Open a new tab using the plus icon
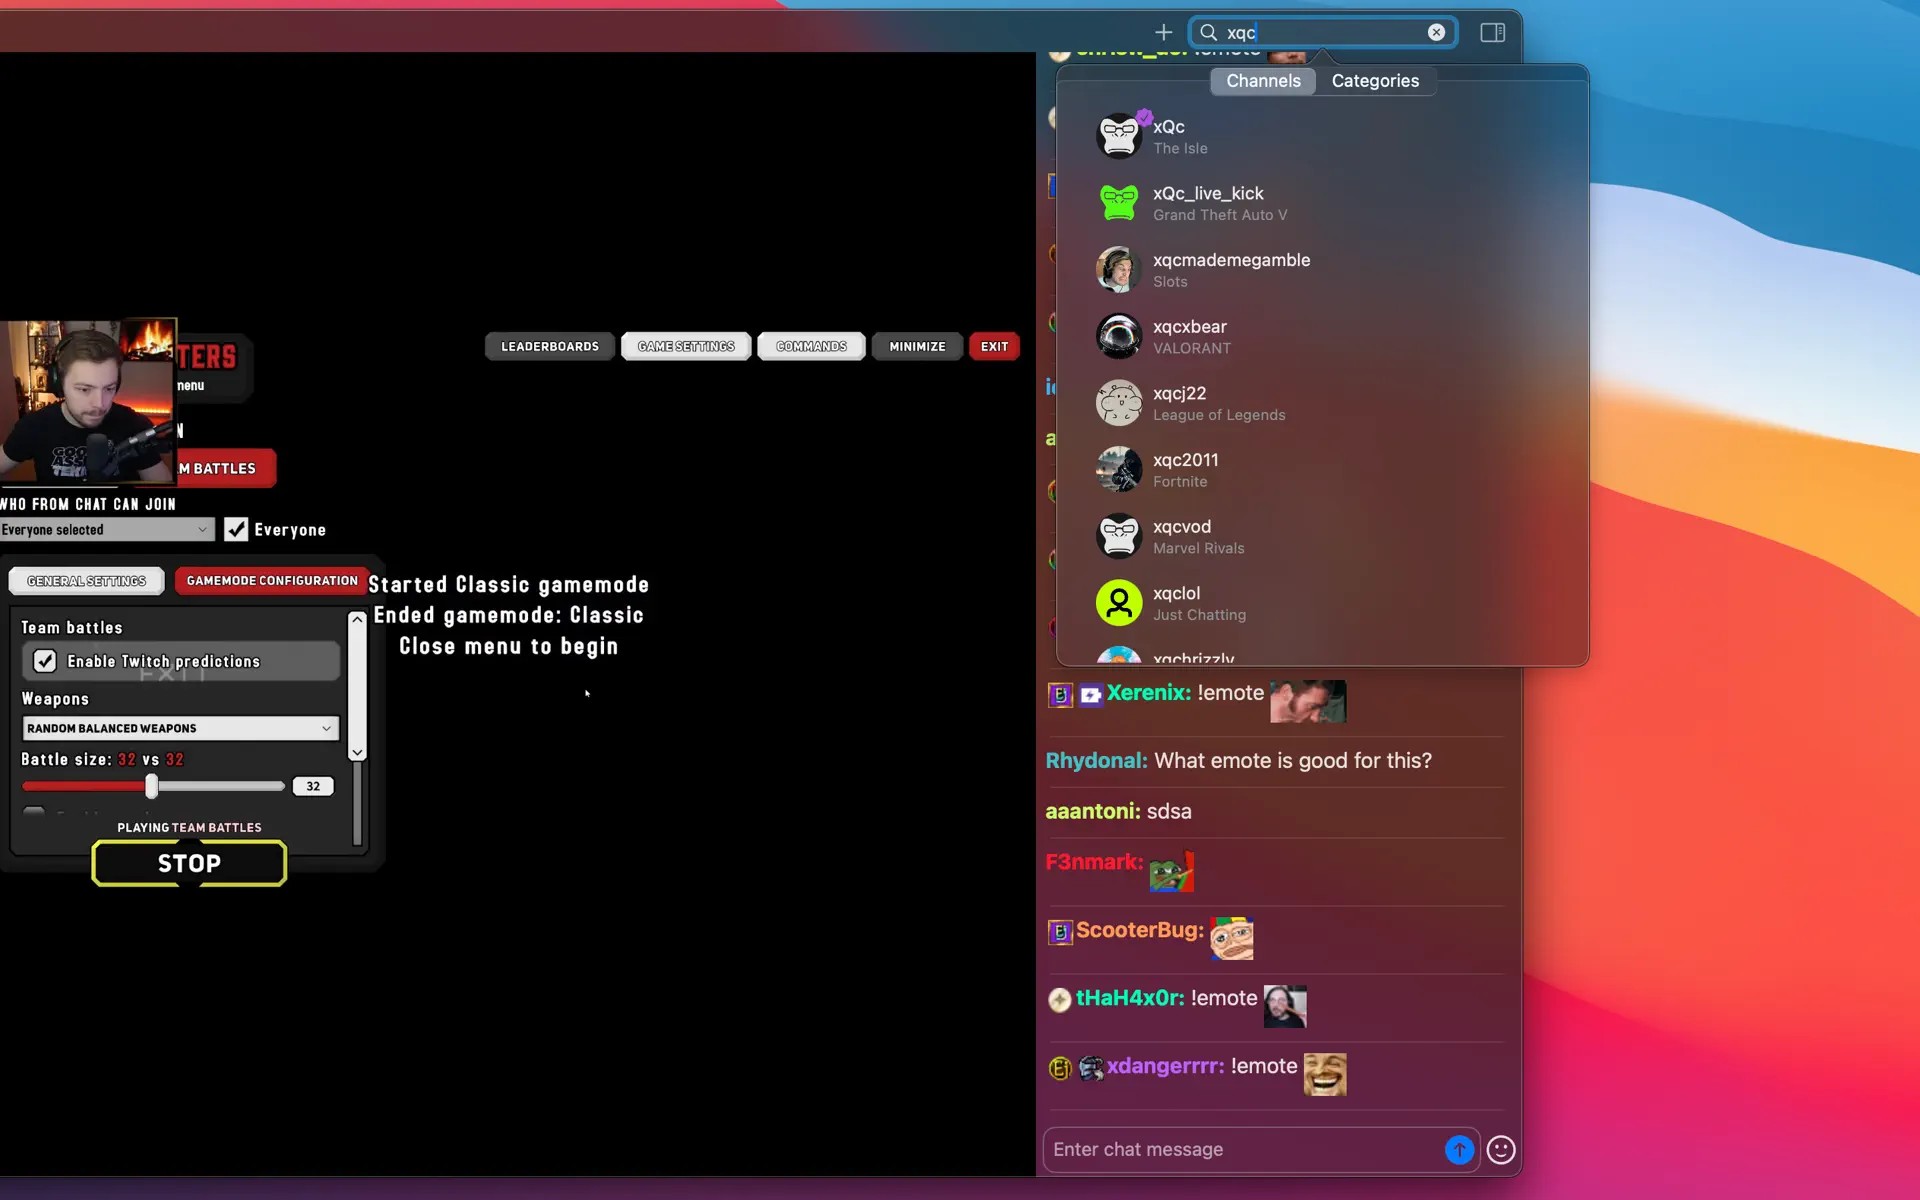Image resolution: width=1920 pixels, height=1200 pixels. 1163,32
